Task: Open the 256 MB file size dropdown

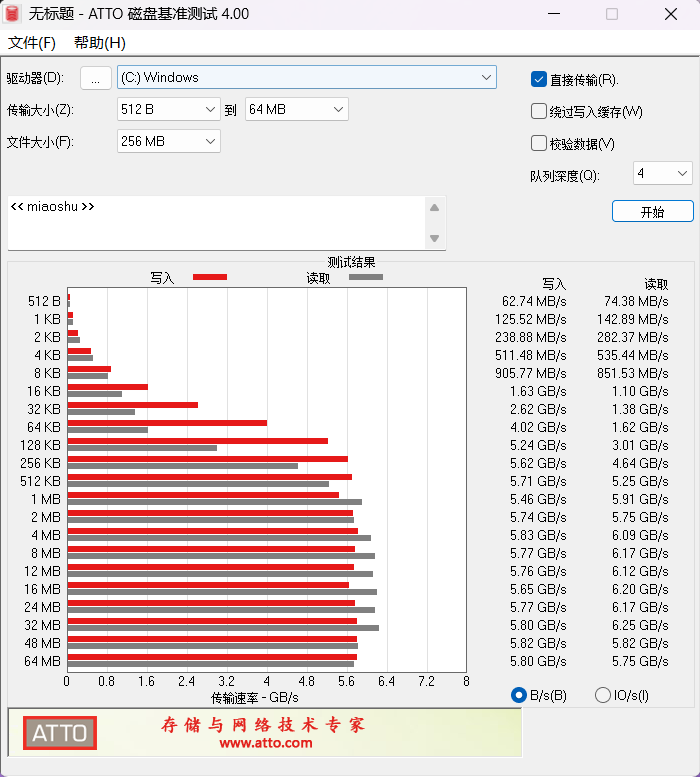Action: pyautogui.click(x=168, y=141)
